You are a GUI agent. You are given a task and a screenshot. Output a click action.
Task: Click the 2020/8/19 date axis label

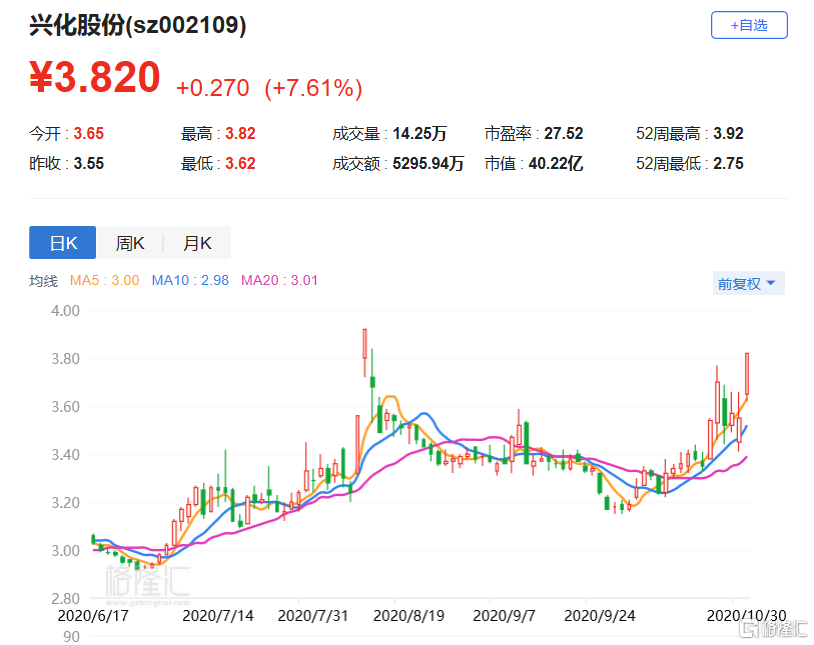(409, 615)
